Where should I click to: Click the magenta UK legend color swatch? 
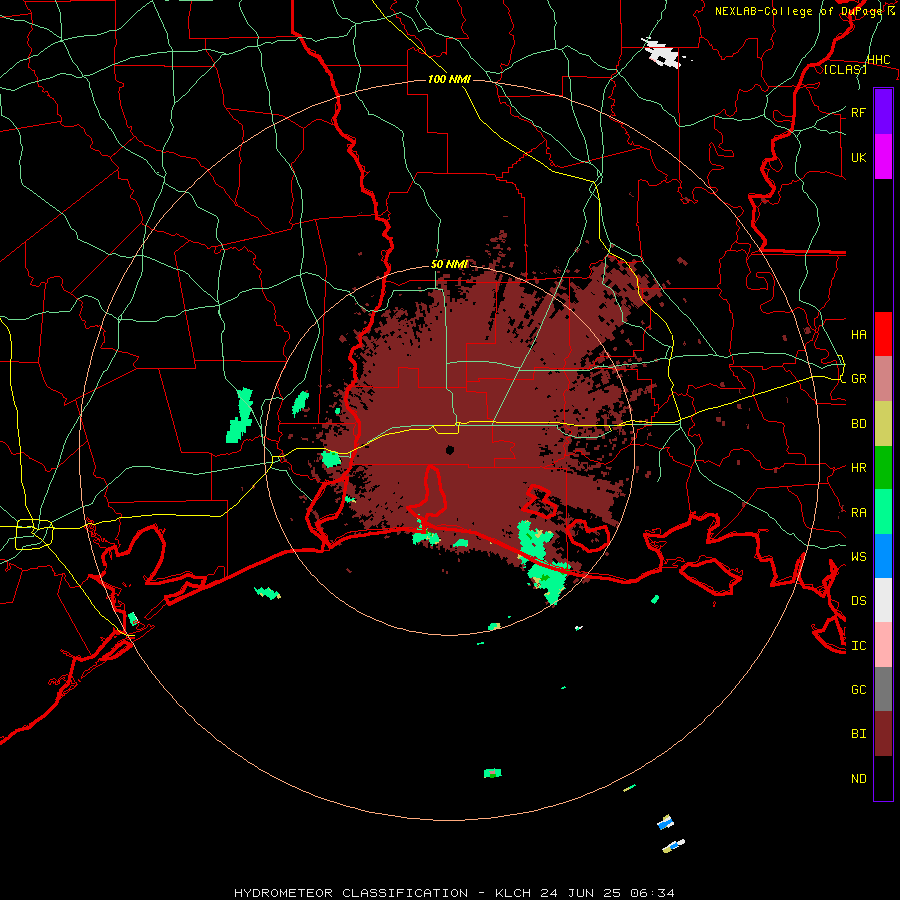883,157
